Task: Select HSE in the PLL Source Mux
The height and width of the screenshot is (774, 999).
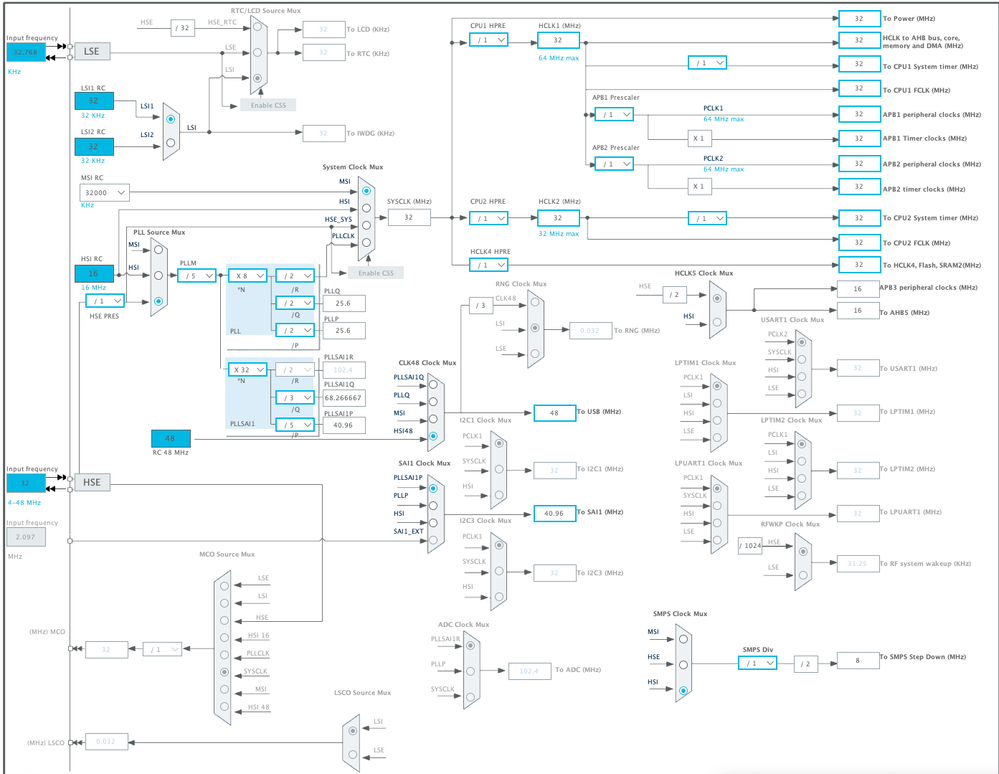Action: (x=158, y=301)
